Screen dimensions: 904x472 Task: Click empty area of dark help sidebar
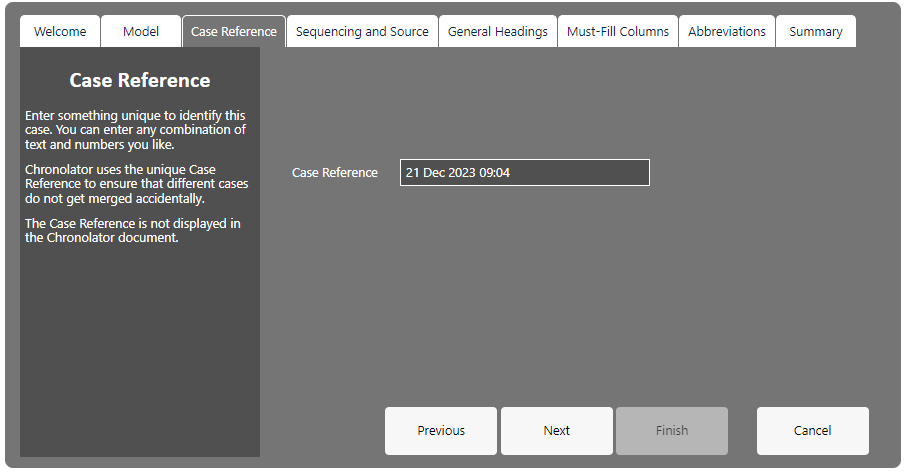coord(140,352)
